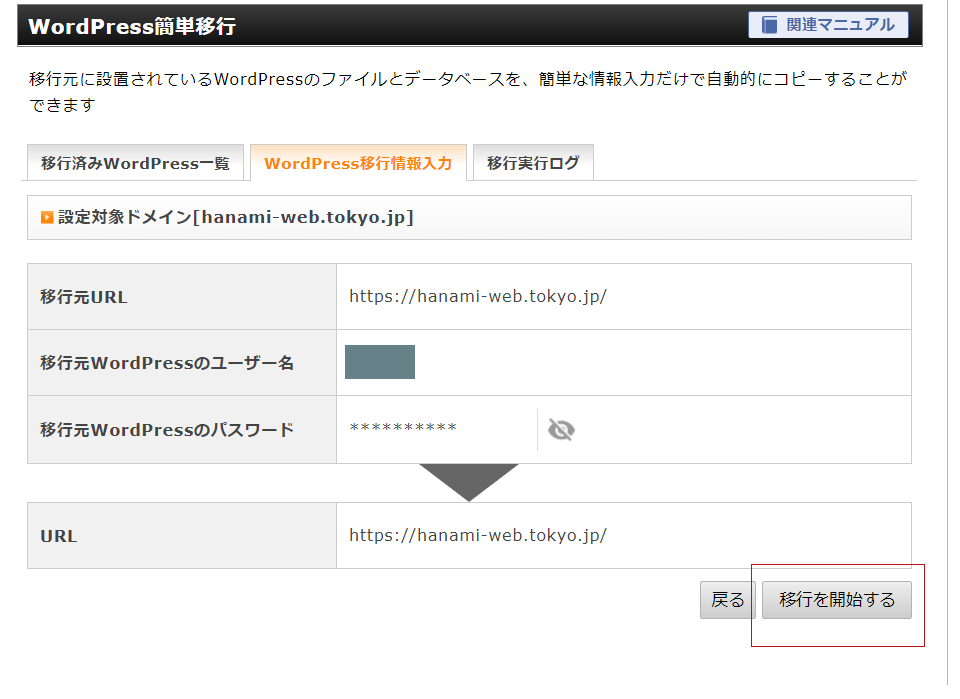The image size is (960, 699).
Task: Toggle password visibility eye icon
Action: point(561,430)
